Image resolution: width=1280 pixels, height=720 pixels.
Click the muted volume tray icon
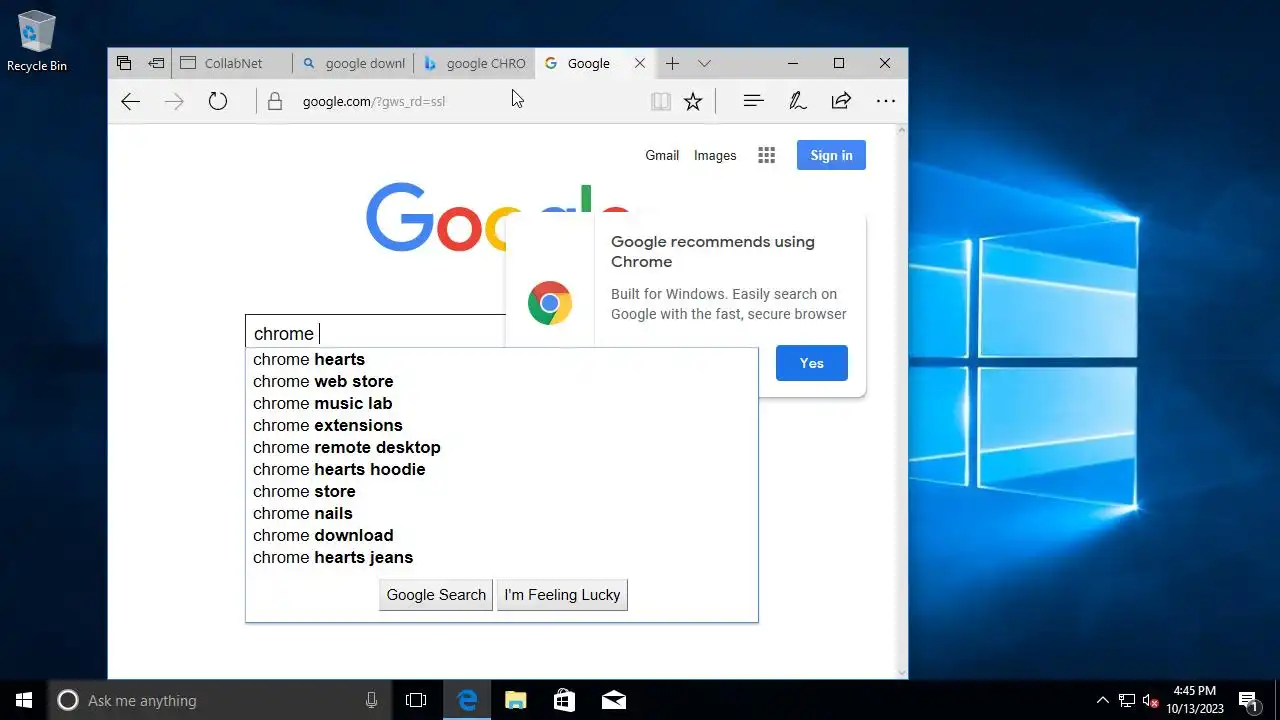pos(1151,700)
